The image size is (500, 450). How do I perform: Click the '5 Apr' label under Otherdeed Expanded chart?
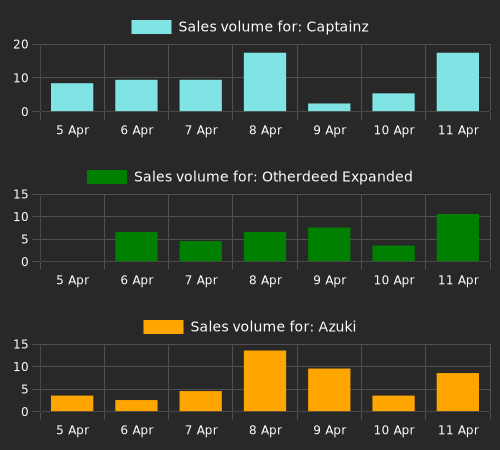click(x=72, y=280)
